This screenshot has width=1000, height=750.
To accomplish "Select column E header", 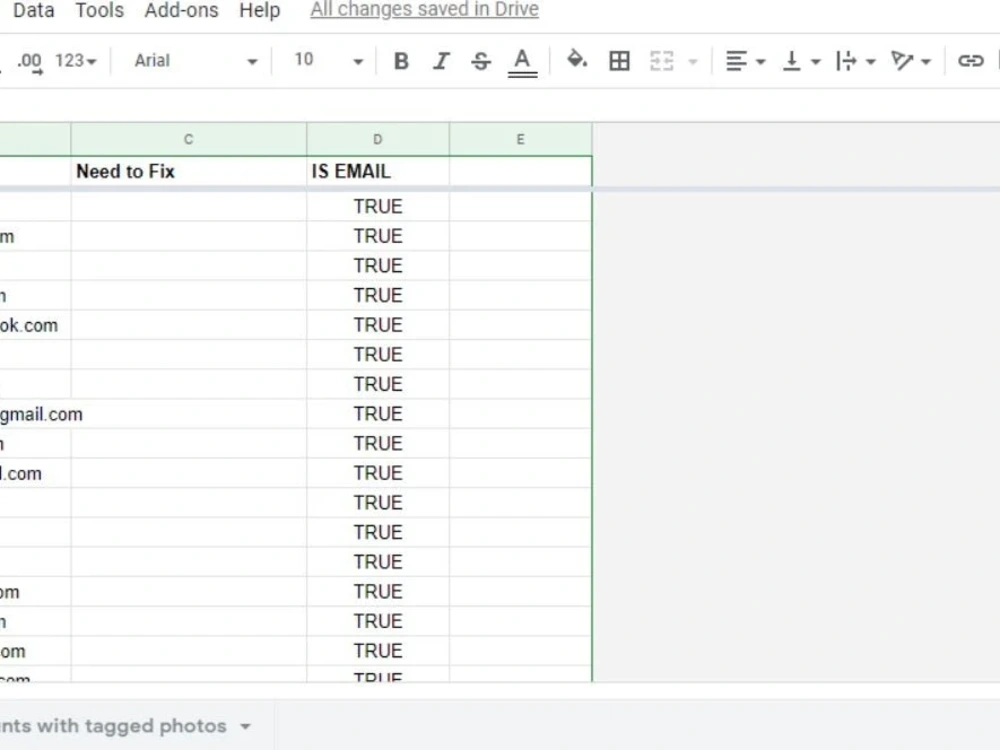I will pyautogui.click(x=520, y=139).
